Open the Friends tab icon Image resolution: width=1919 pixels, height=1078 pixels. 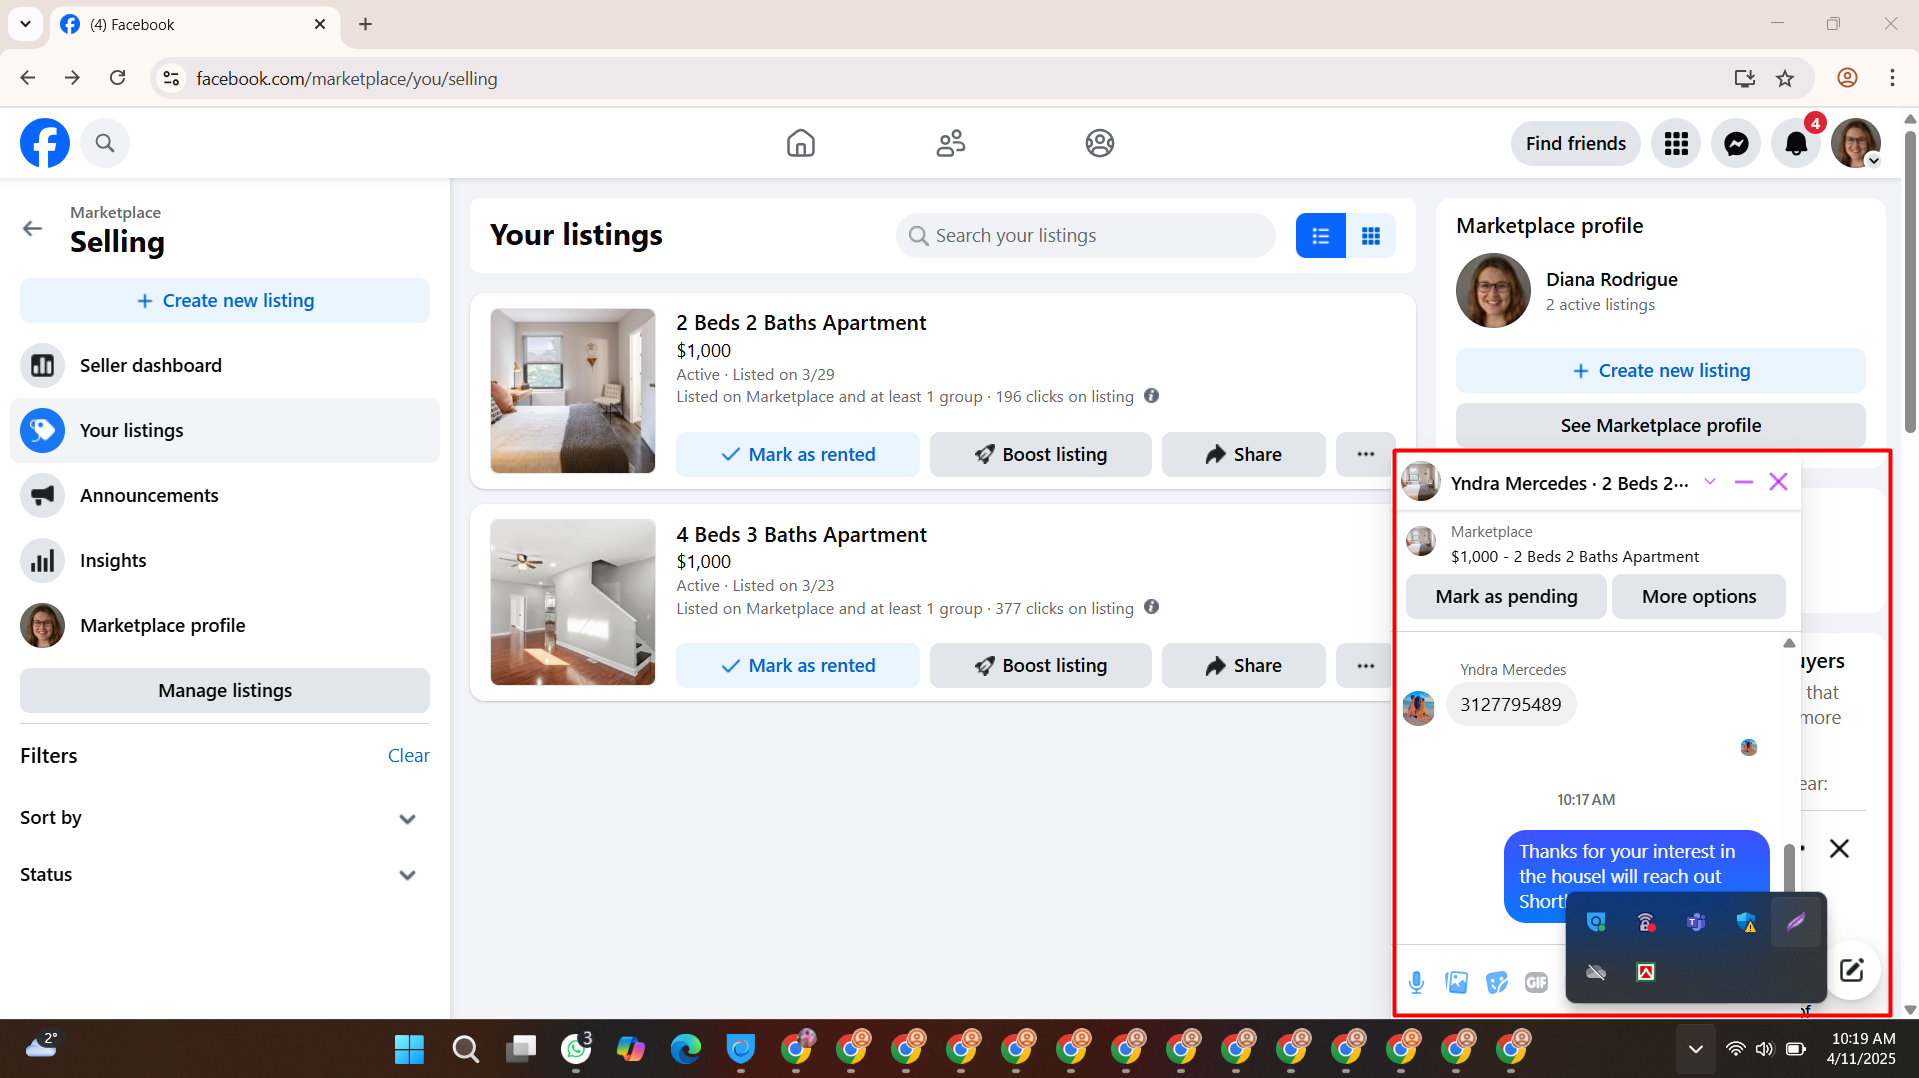950,143
